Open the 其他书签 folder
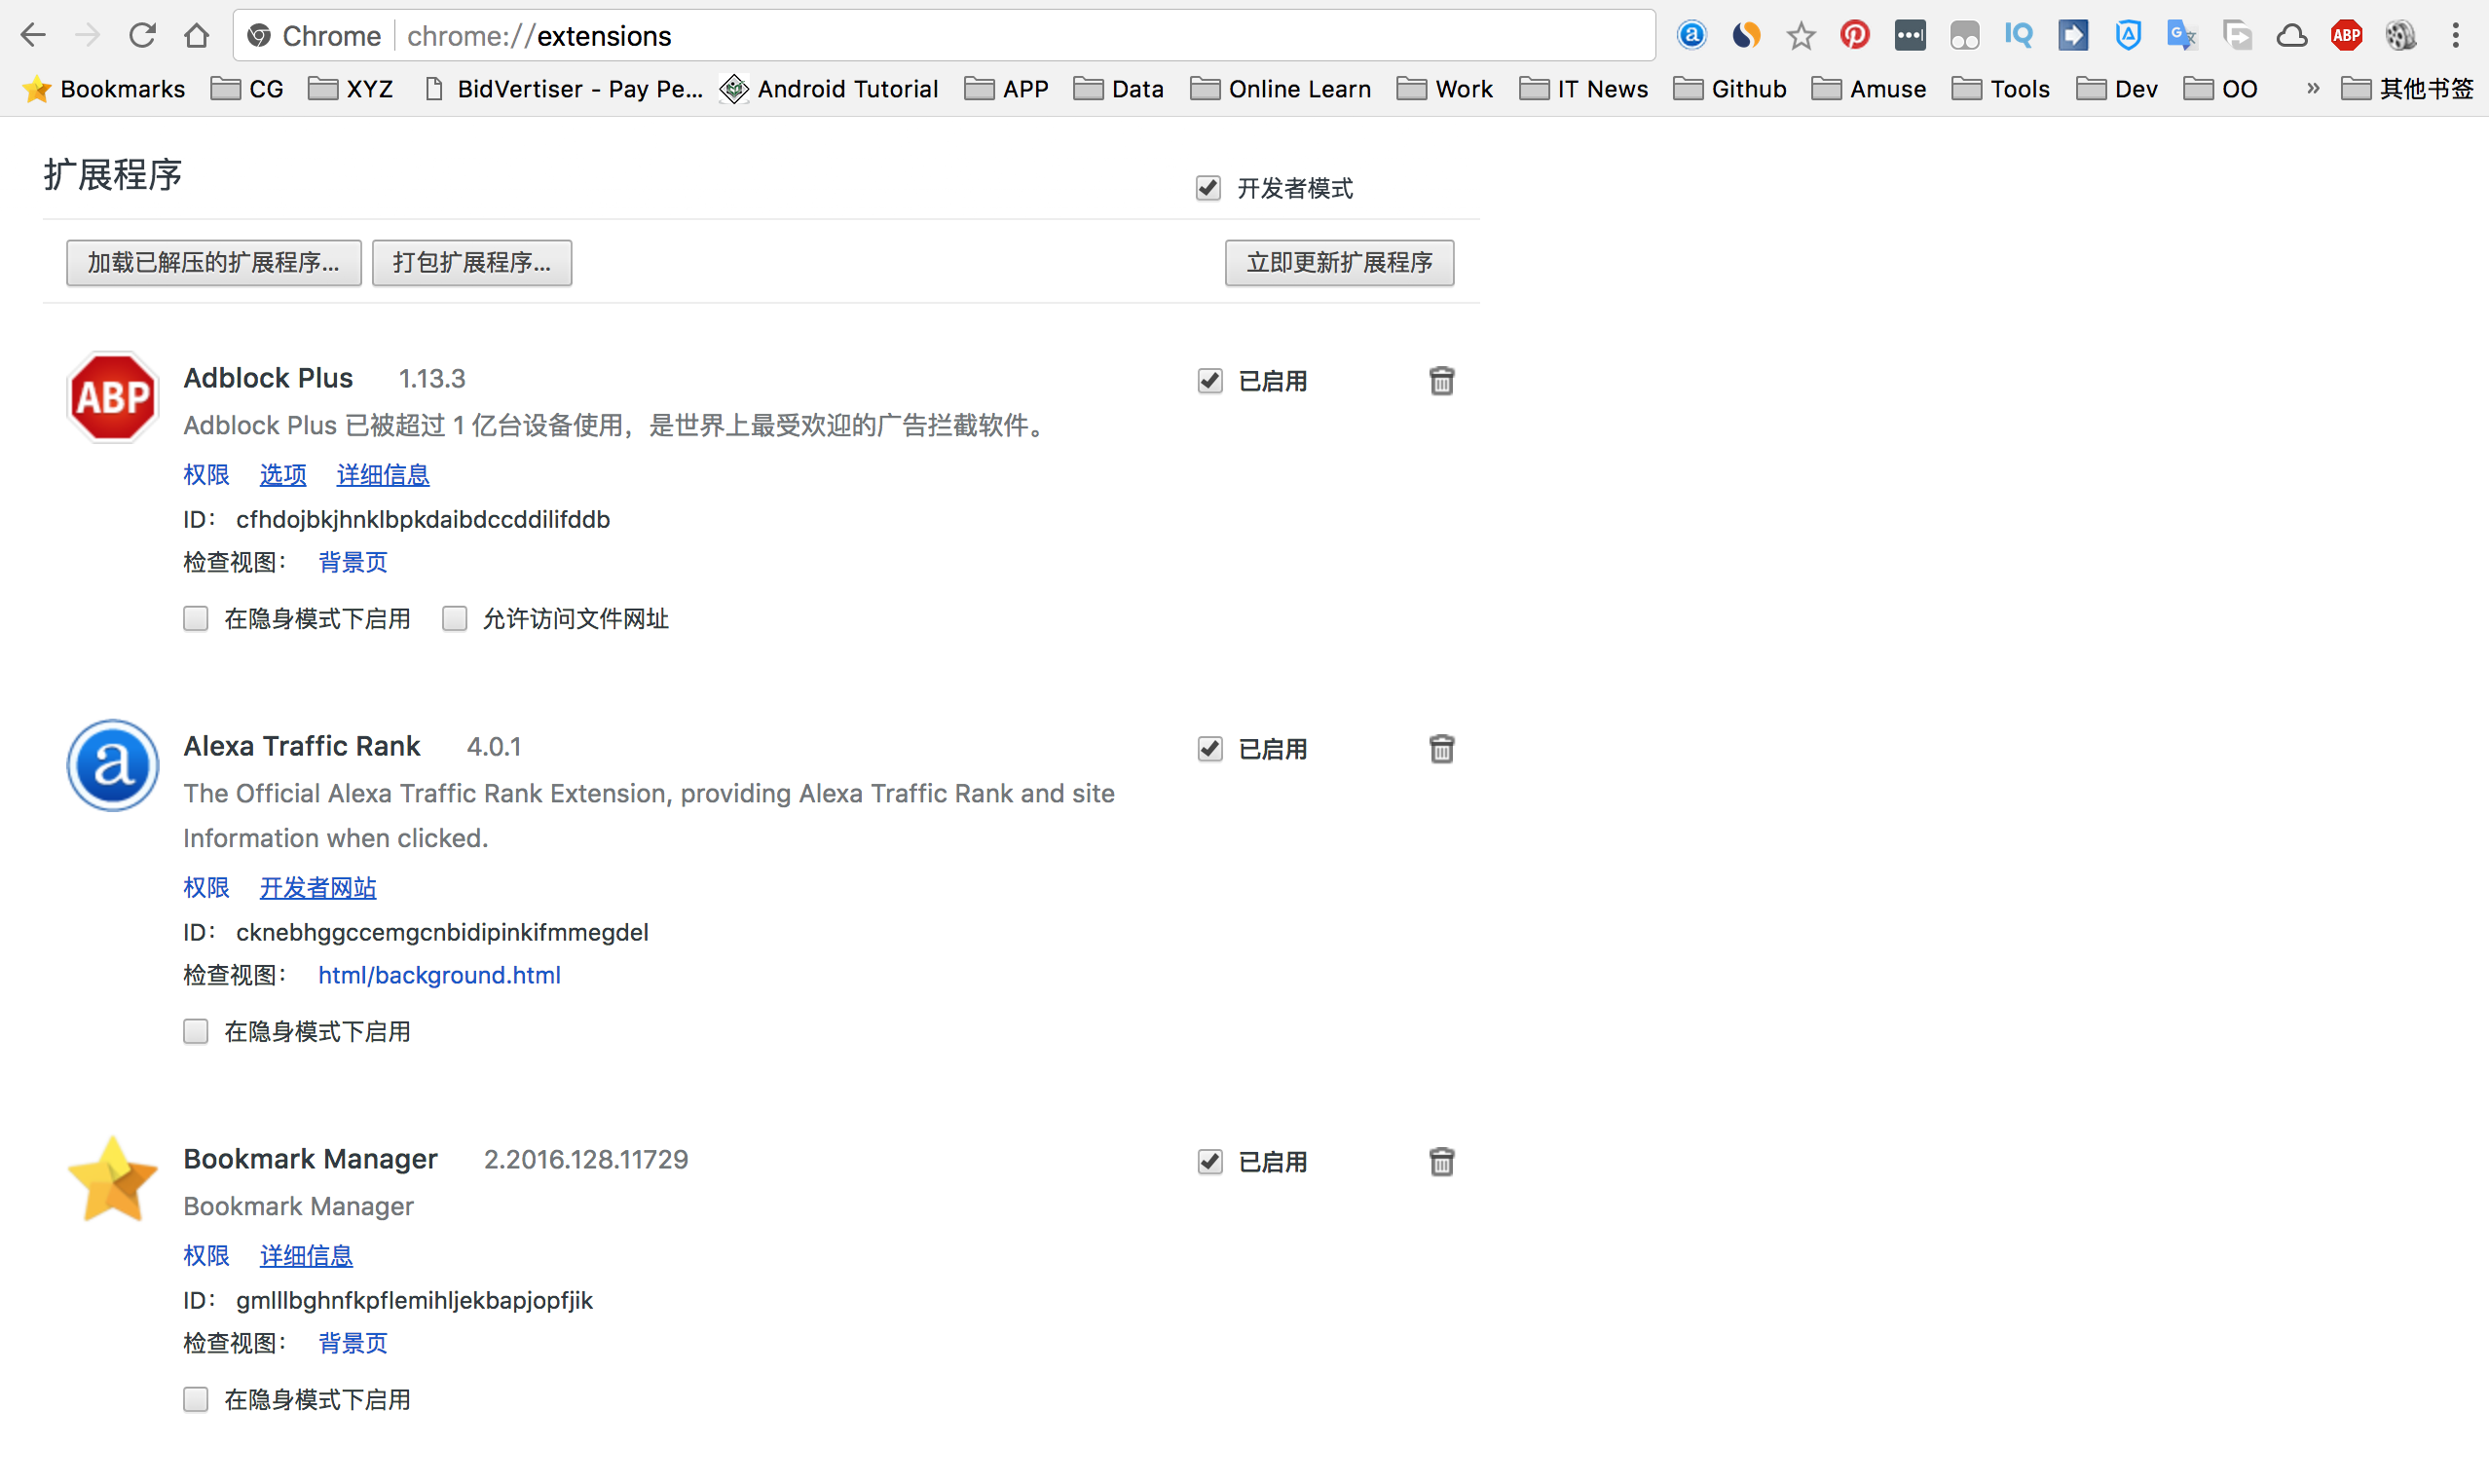This screenshot has height=1484, width=2489. (2407, 89)
